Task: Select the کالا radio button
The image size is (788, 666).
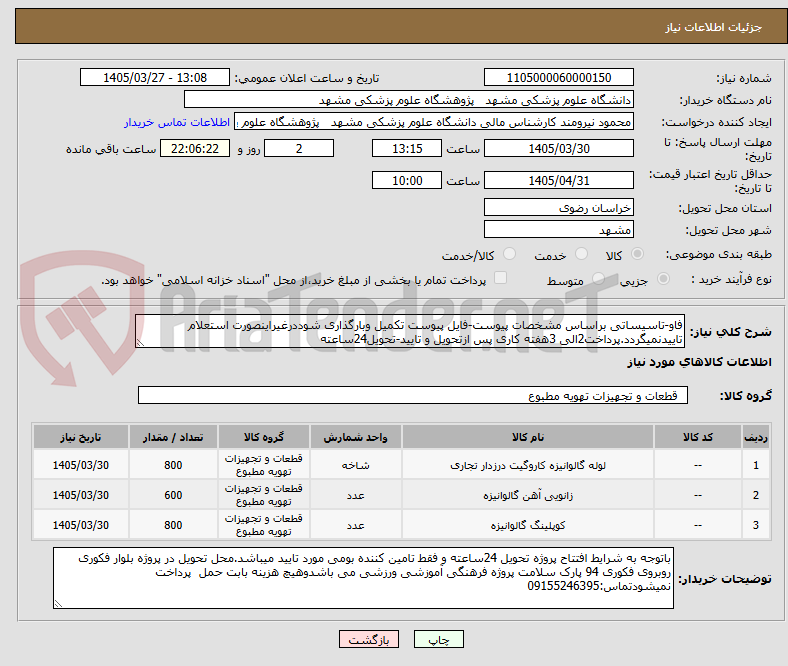Action: point(637,254)
